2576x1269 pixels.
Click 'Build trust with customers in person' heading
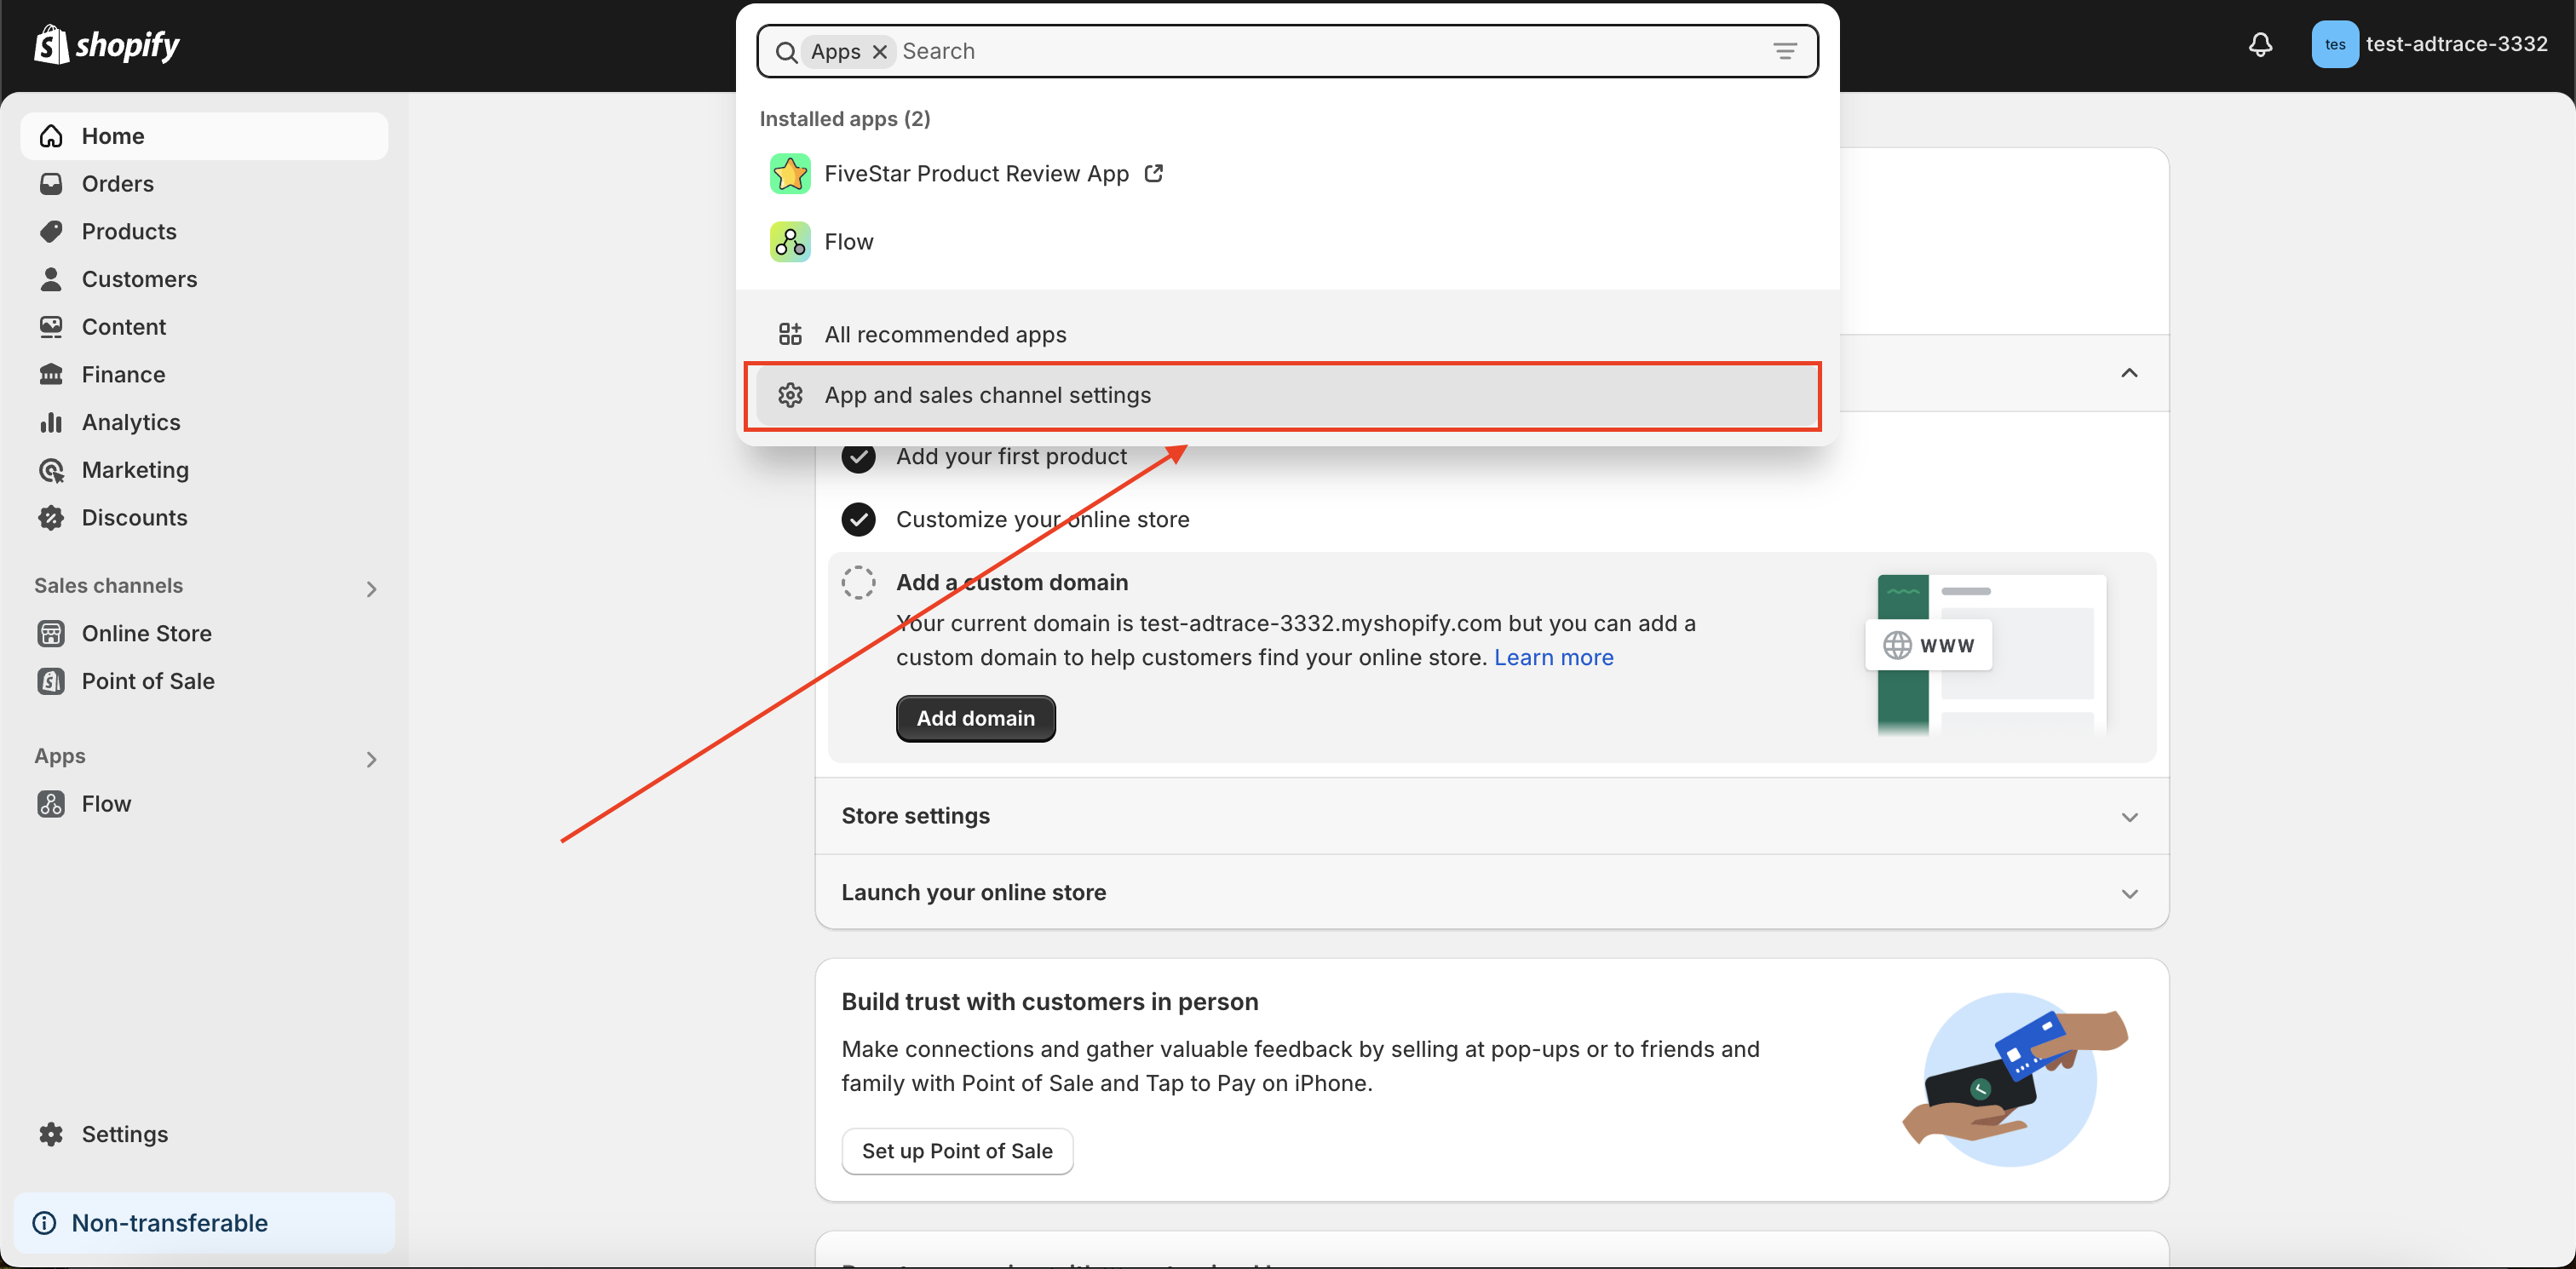click(x=1049, y=1001)
